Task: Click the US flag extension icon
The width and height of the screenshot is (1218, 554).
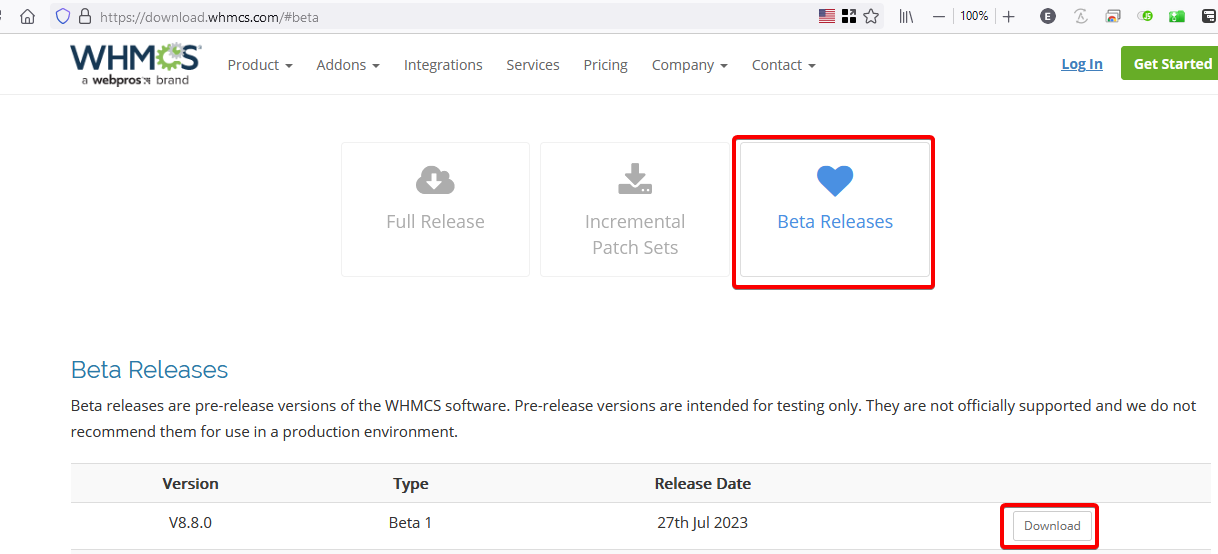Action: pos(827,16)
